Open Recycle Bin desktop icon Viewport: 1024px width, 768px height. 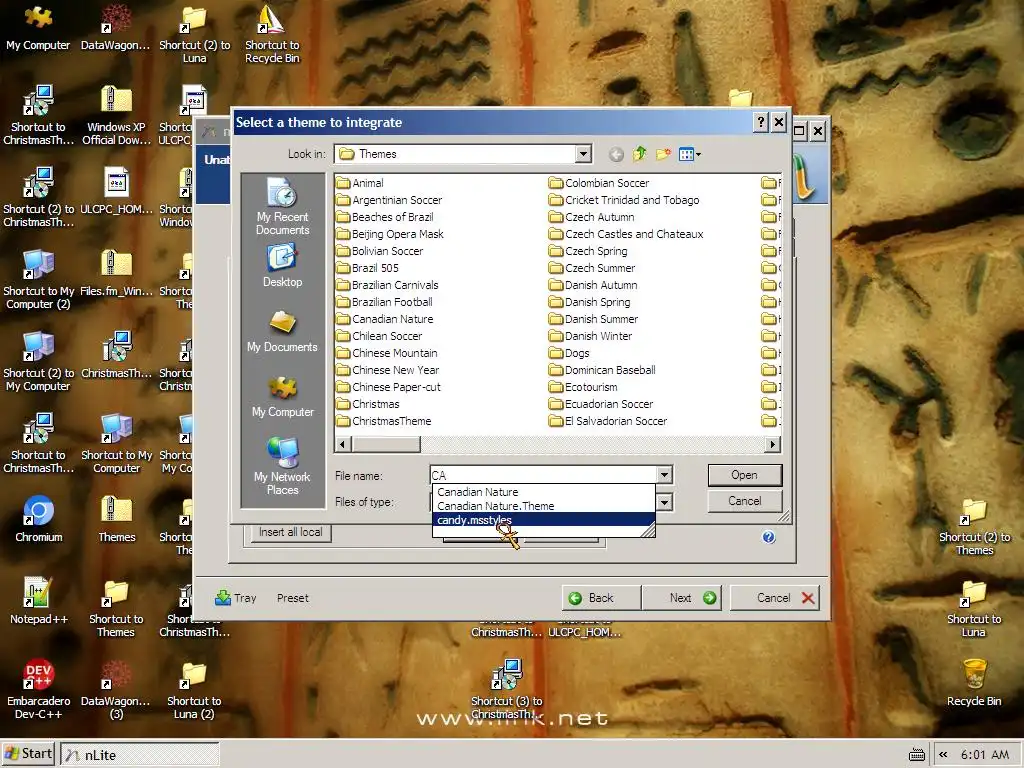tap(974, 683)
